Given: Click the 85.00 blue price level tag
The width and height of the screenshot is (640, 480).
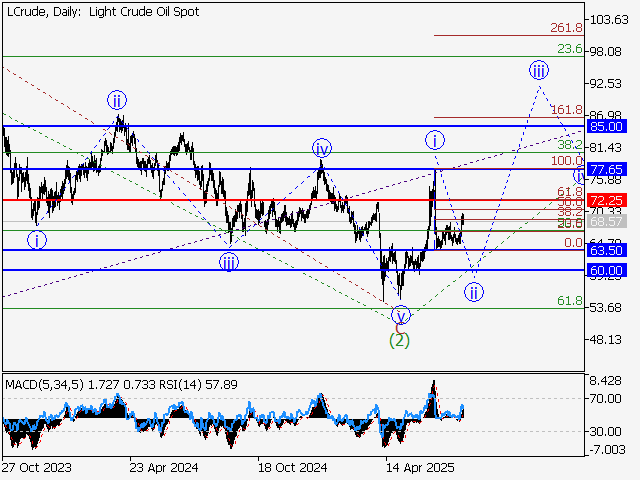Looking at the screenshot, I should [x=607, y=127].
